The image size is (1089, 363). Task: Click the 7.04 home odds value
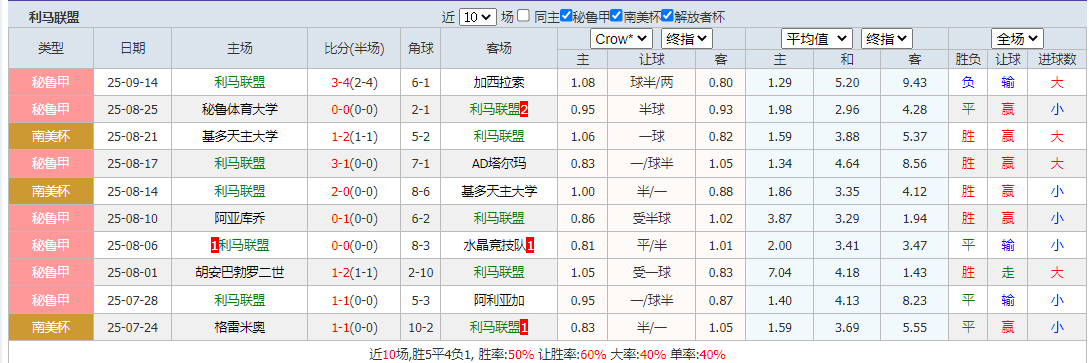coord(779,273)
